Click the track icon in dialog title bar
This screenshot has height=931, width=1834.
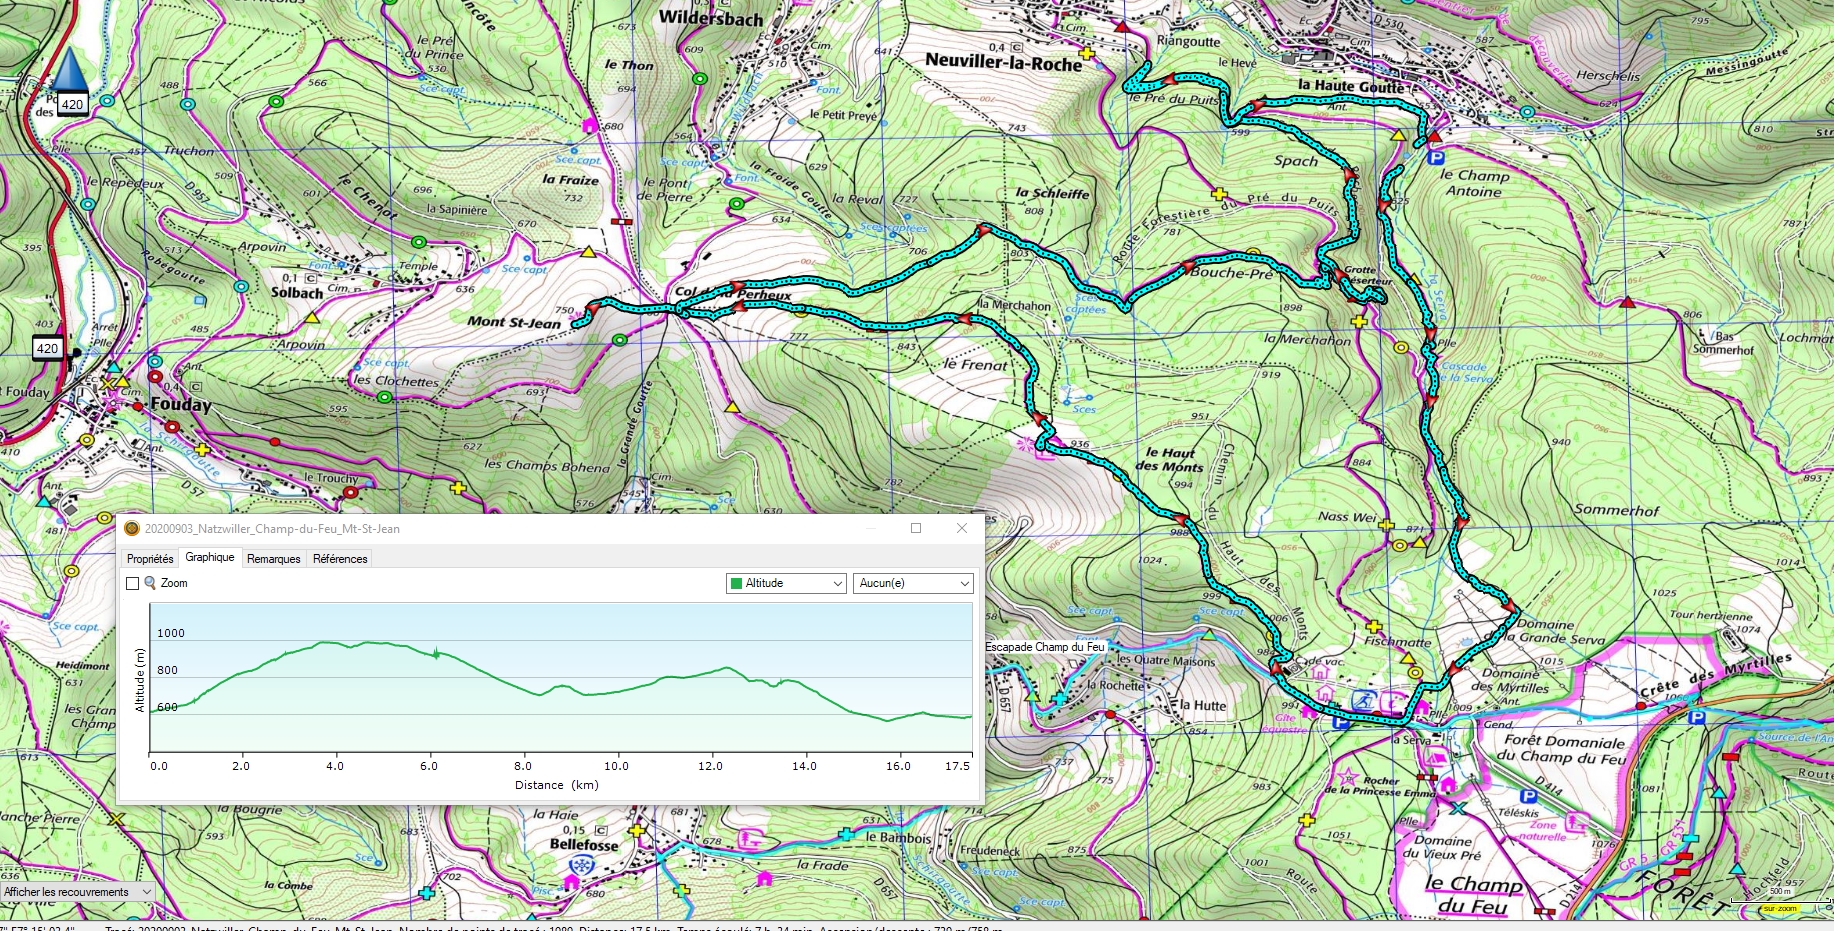click(132, 529)
